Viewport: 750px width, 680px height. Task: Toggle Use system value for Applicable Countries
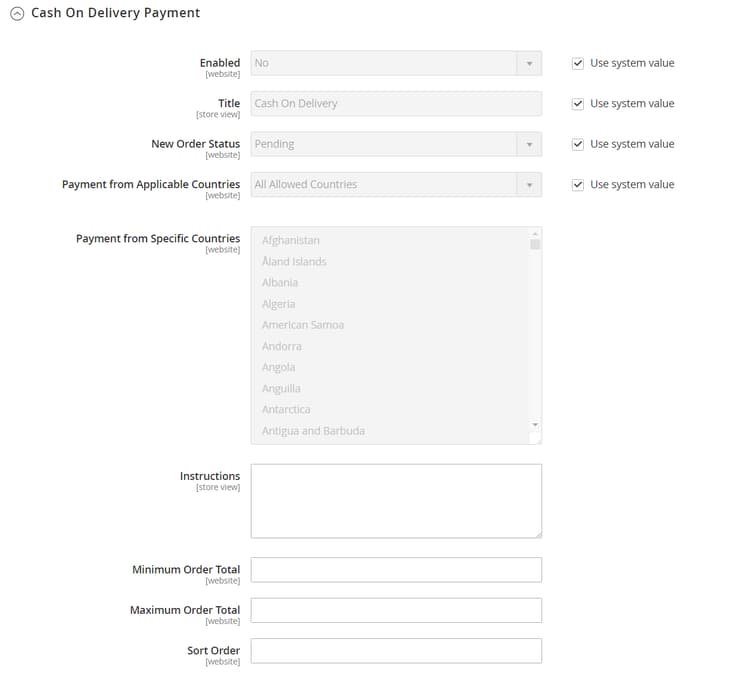pyautogui.click(x=578, y=185)
